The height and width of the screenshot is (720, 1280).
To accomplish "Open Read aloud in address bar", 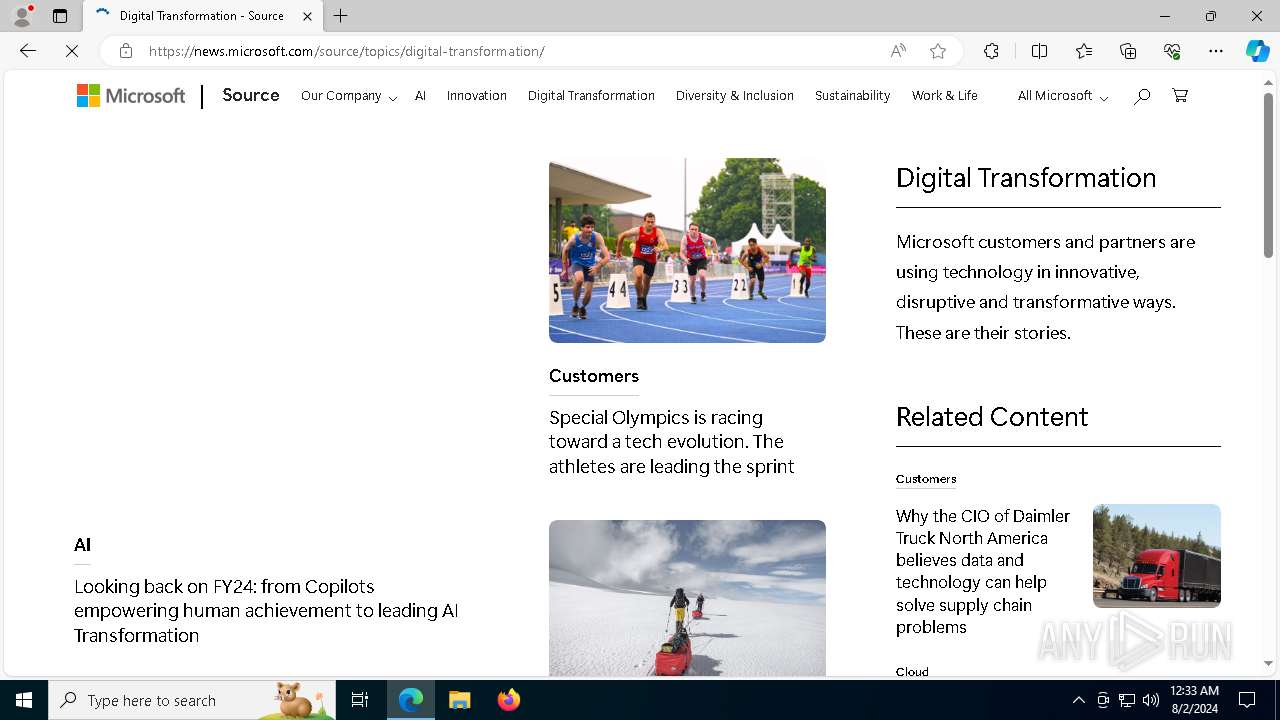I will [898, 51].
